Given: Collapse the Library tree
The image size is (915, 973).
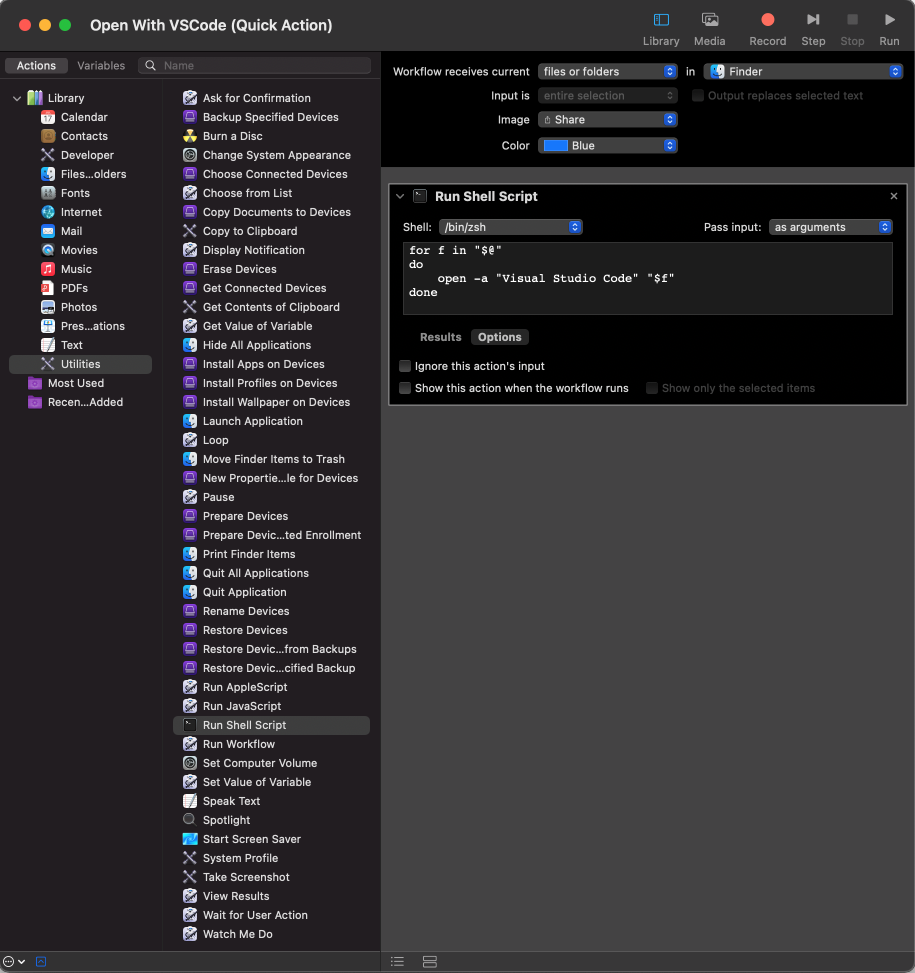Looking at the screenshot, I should point(17,98).
